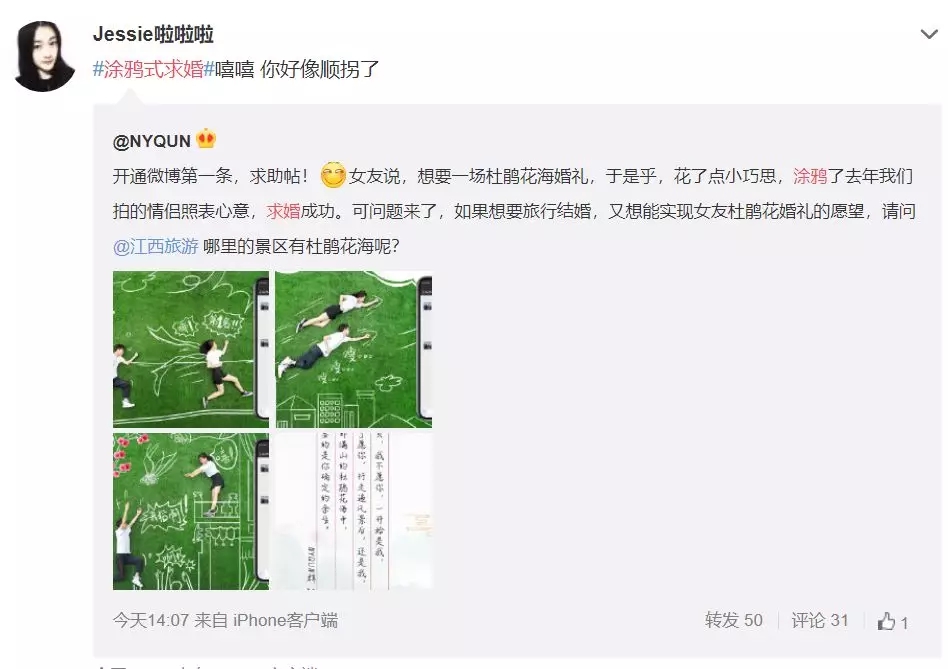Click the Jessie啦啦啦 username

pos(154,34)
